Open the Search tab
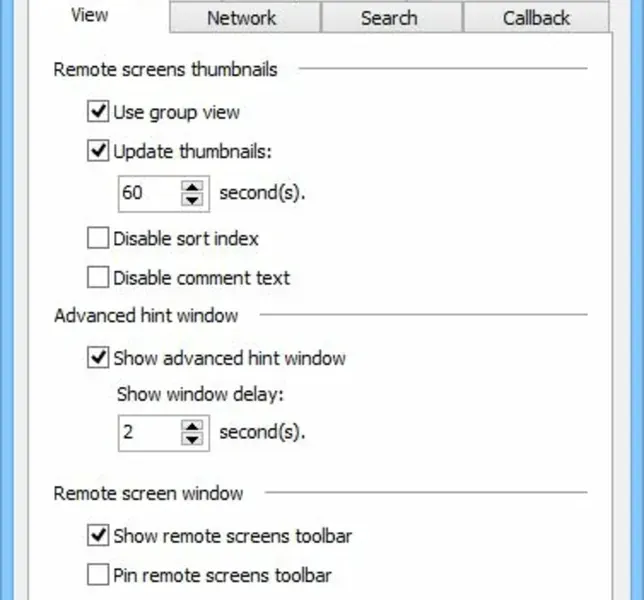The width and height of the screenshot is (644, 600). [389, 18]
